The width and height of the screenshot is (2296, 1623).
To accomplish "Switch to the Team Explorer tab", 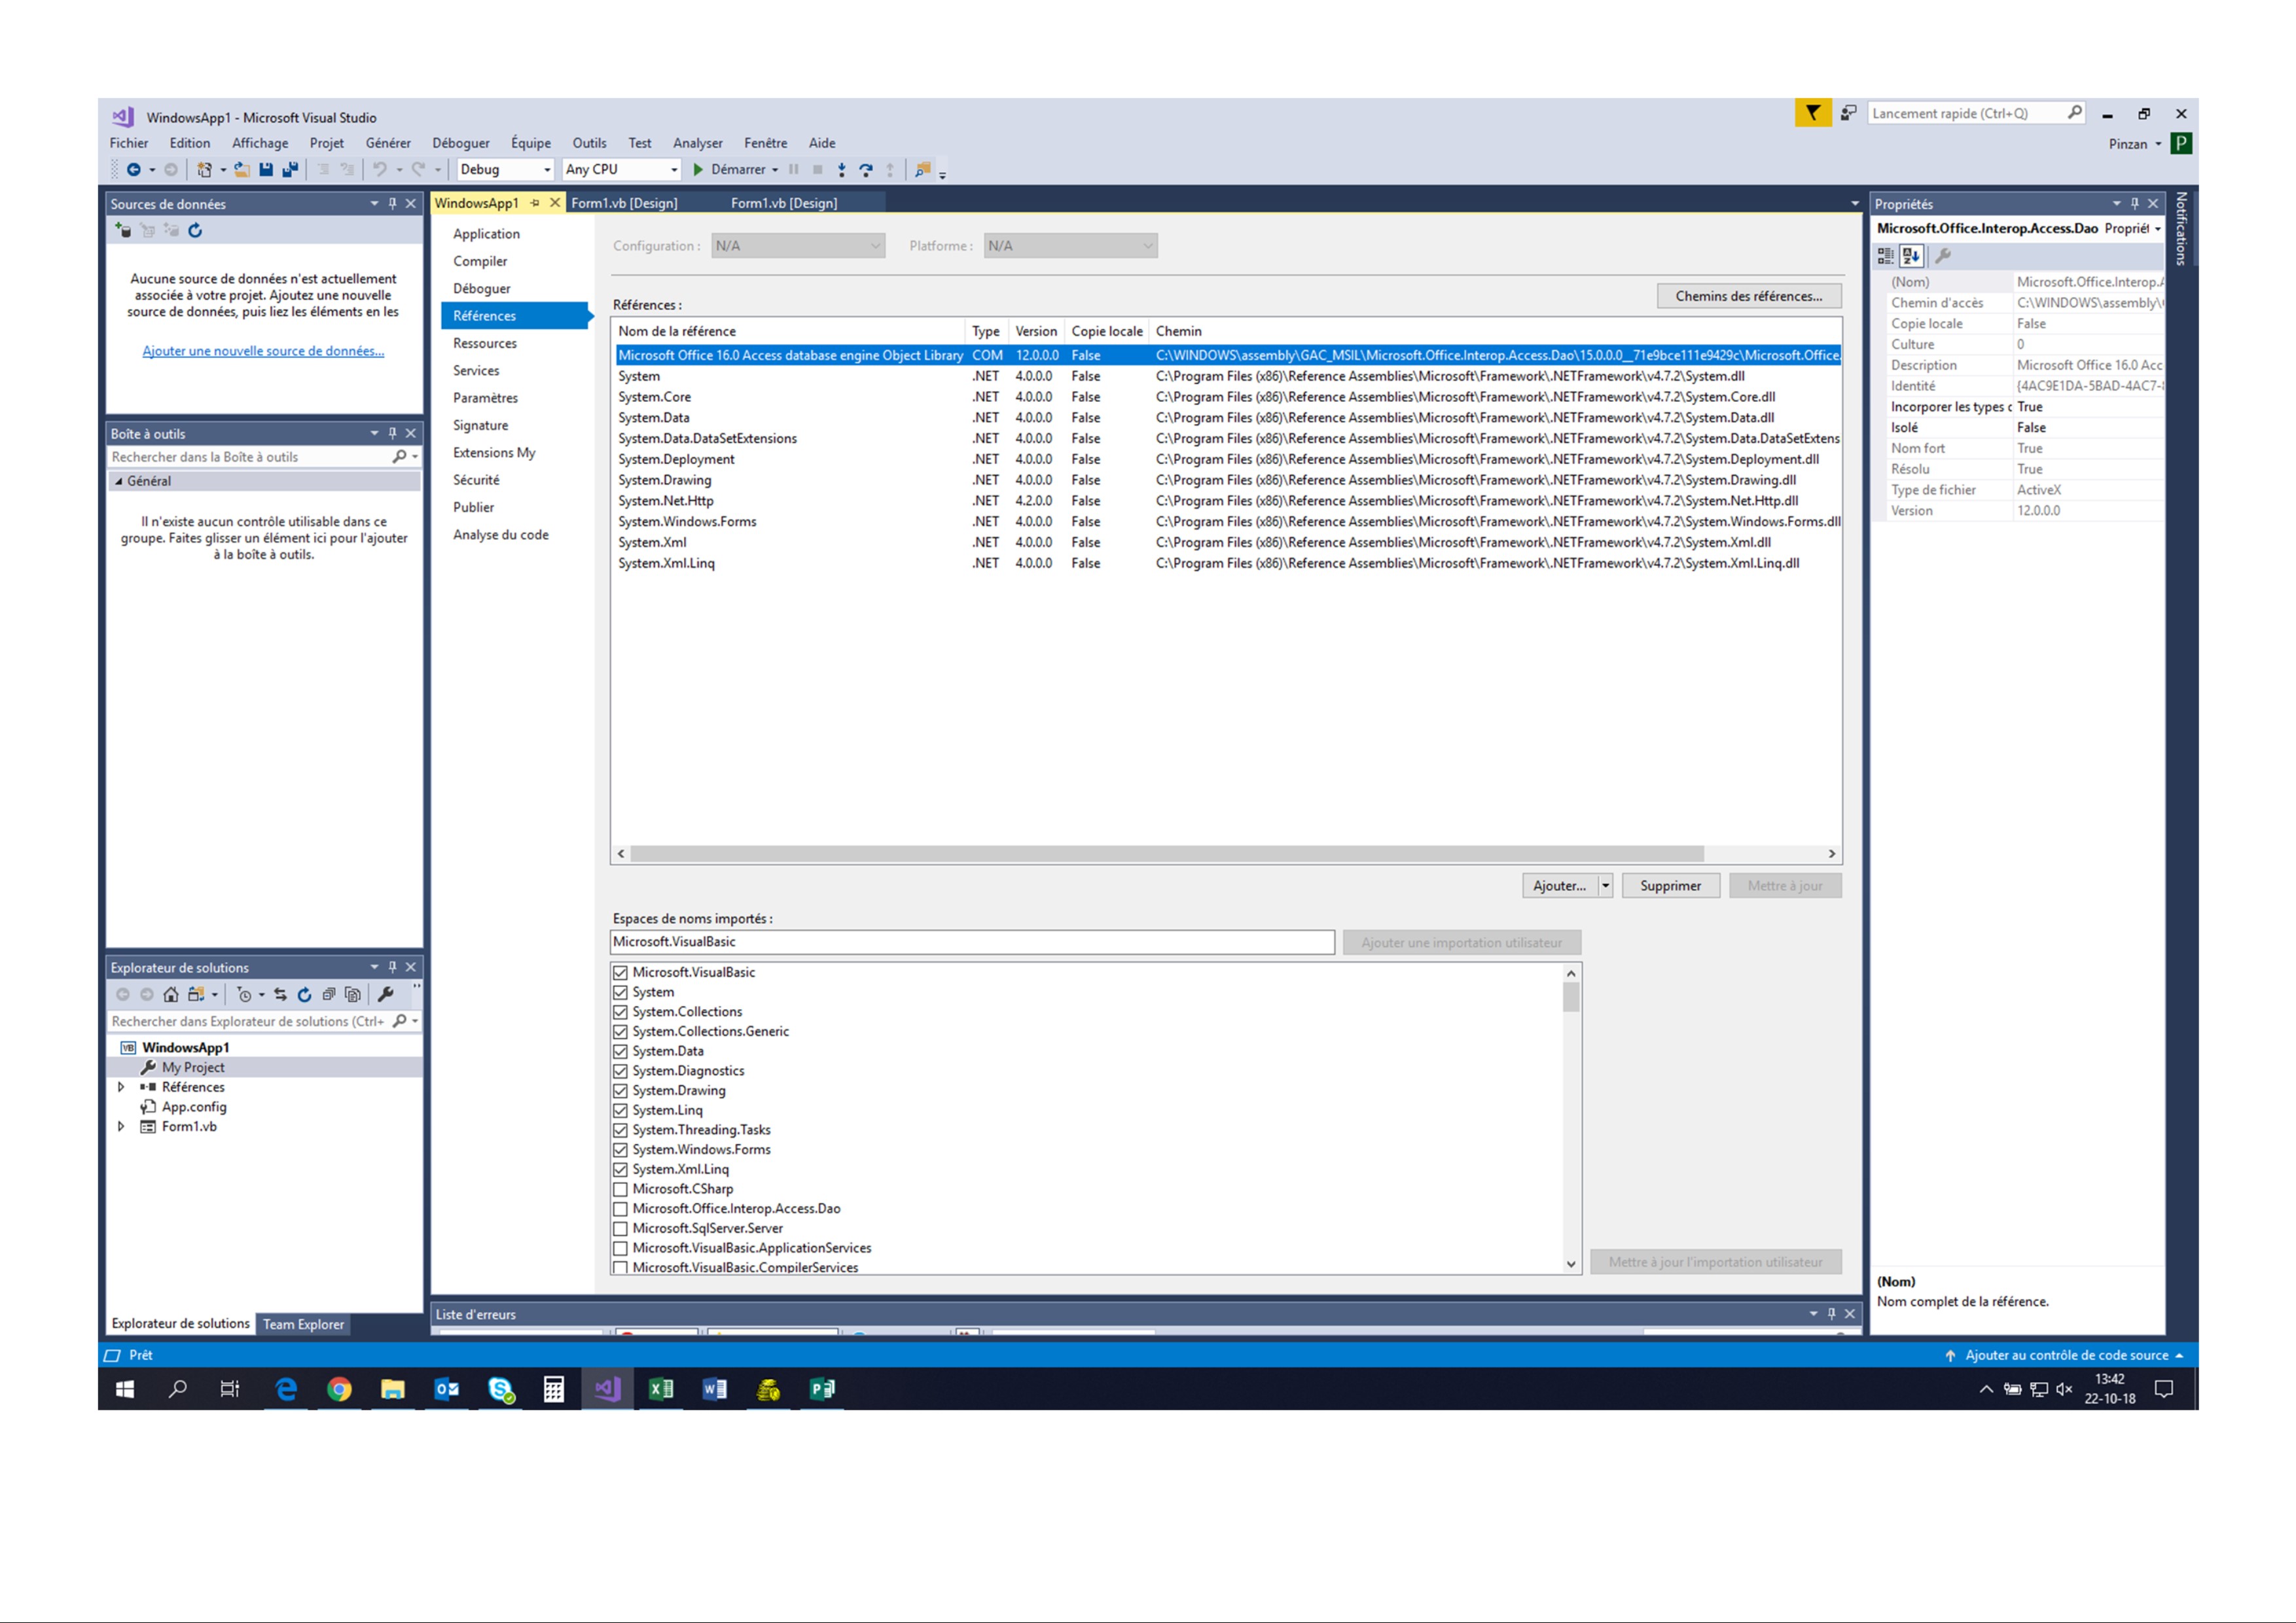I will 303,1324.
